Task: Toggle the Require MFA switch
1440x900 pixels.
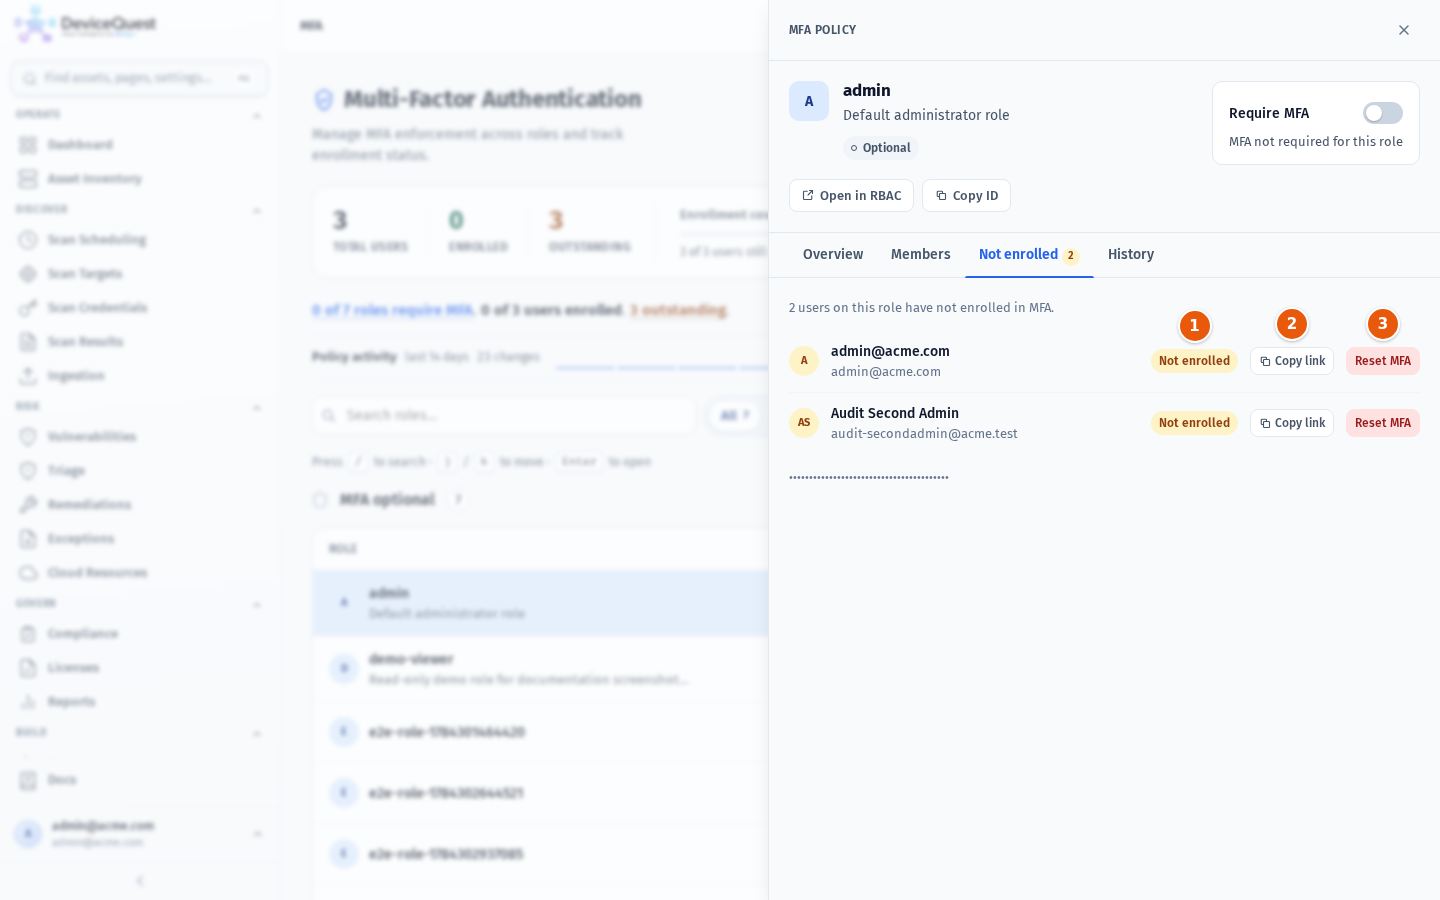Action: pyautogui.click(x=1383, y=113)
